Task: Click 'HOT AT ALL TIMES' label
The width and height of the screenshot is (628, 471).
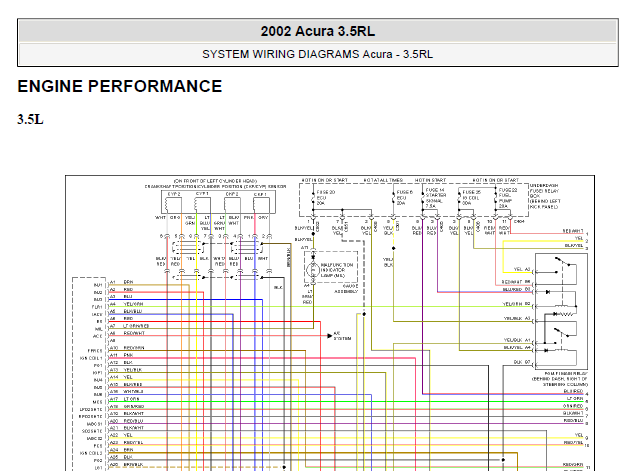Action: (383, 180)
